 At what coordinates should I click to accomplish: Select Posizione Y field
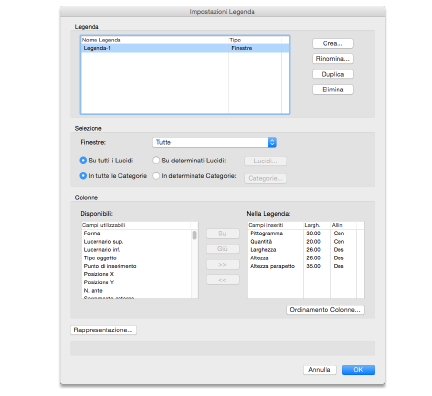coord(136,282)
